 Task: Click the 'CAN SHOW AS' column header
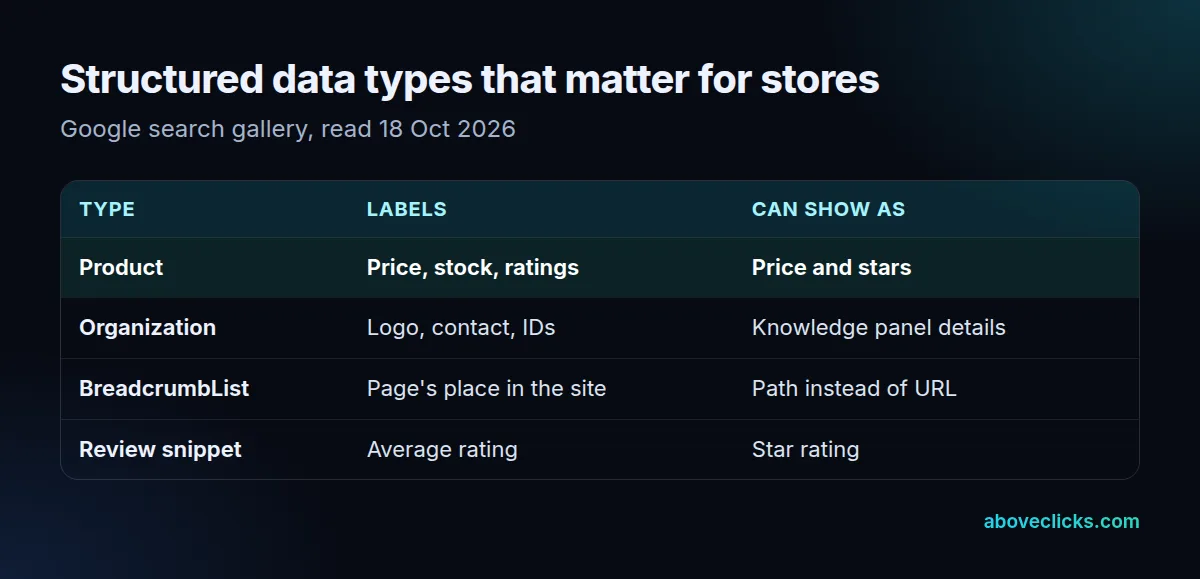click(x=828, y=209)
